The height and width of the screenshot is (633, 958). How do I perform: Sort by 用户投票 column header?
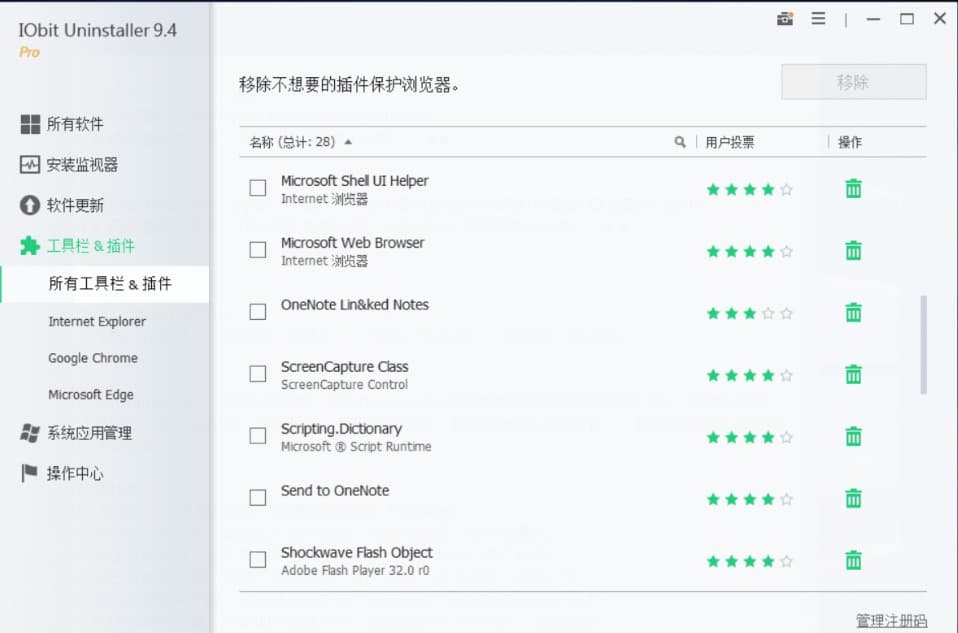tap(729, 142)
